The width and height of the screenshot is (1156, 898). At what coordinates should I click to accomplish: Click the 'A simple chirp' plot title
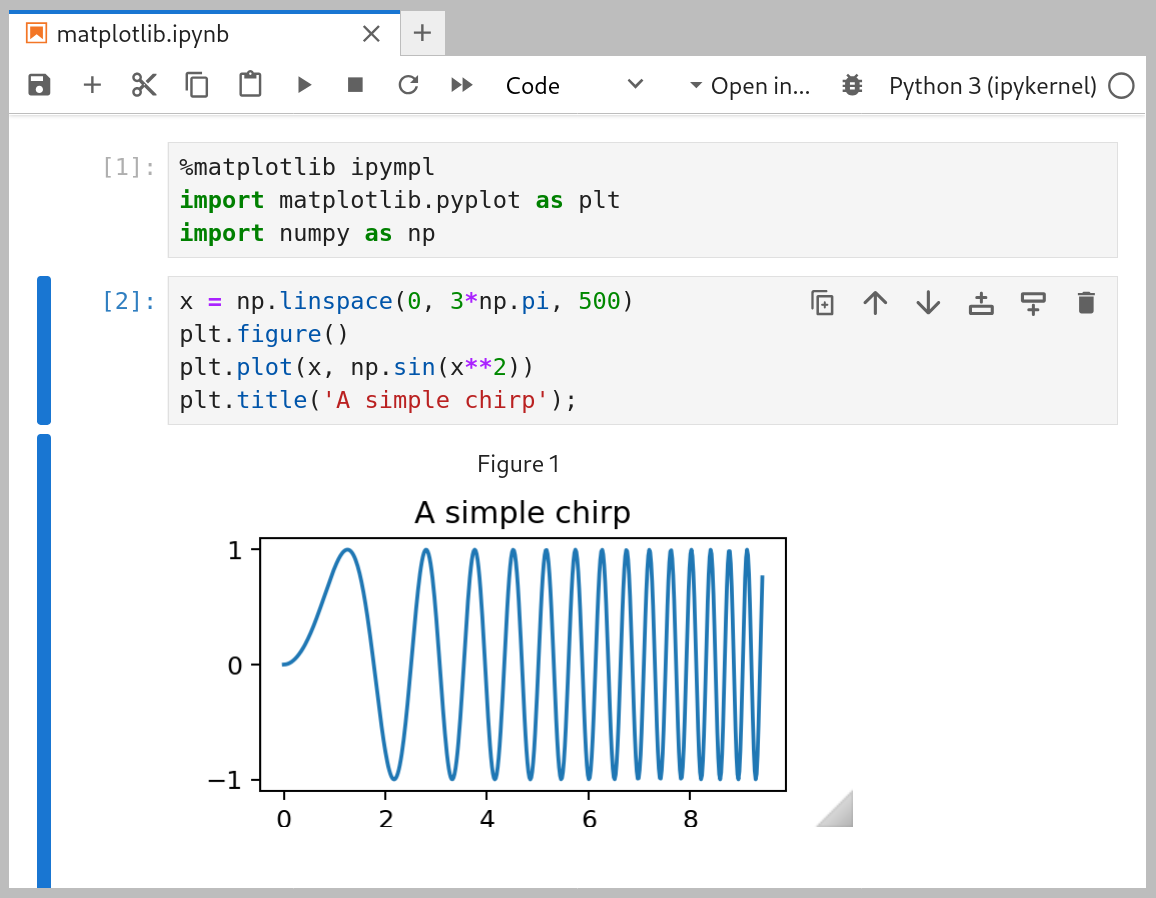[x=523, y=512]
